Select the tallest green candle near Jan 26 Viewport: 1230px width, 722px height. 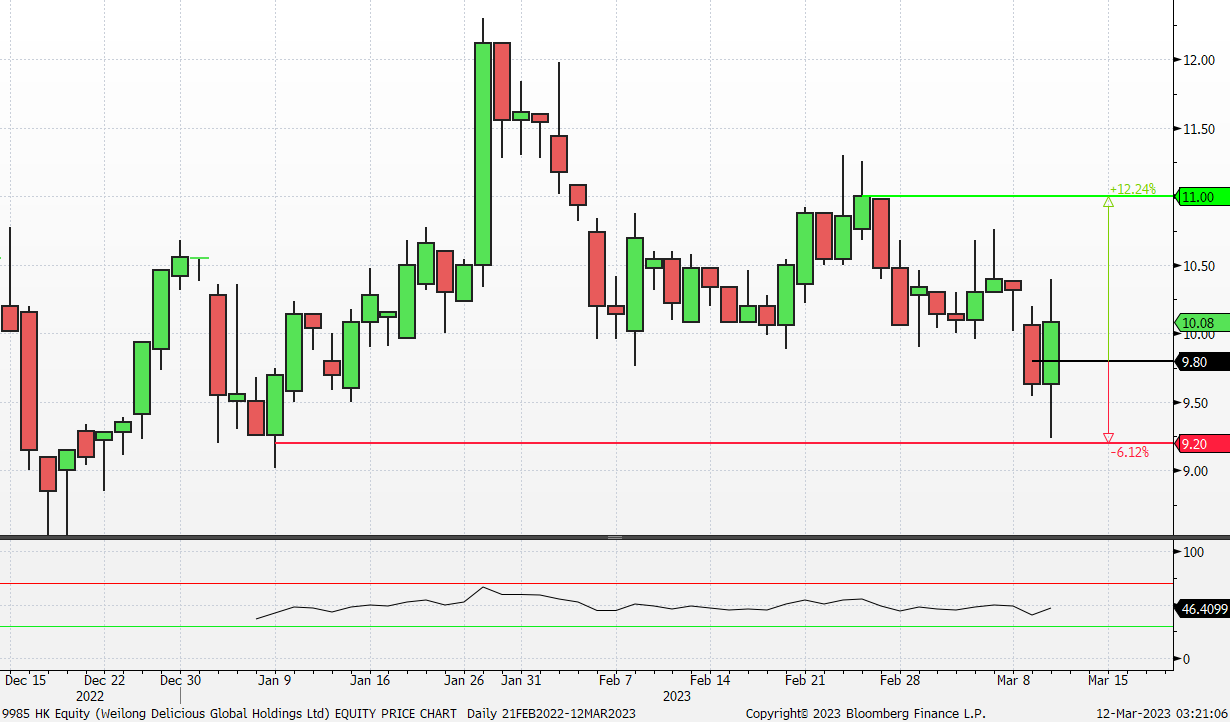pos(483,154)
